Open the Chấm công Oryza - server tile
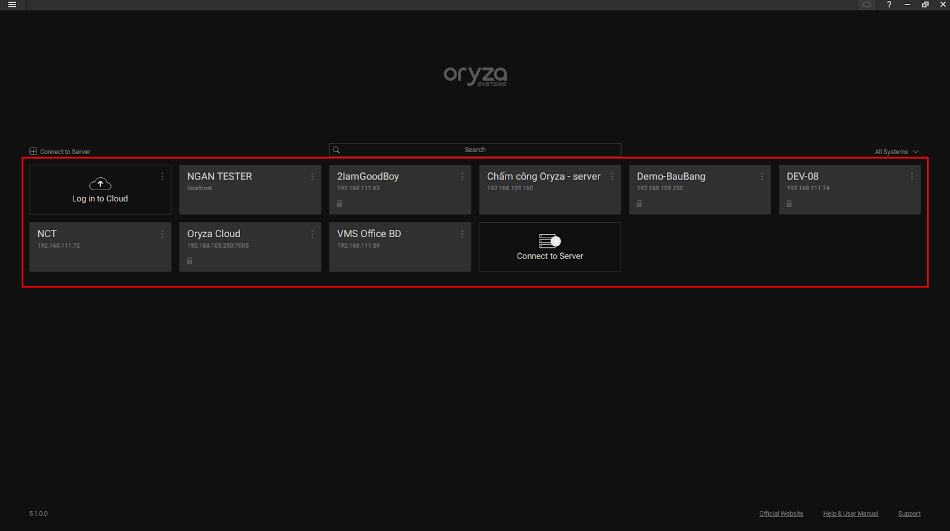Image resolution: width=950 pixels, height=531 pixels. (550, 190)
